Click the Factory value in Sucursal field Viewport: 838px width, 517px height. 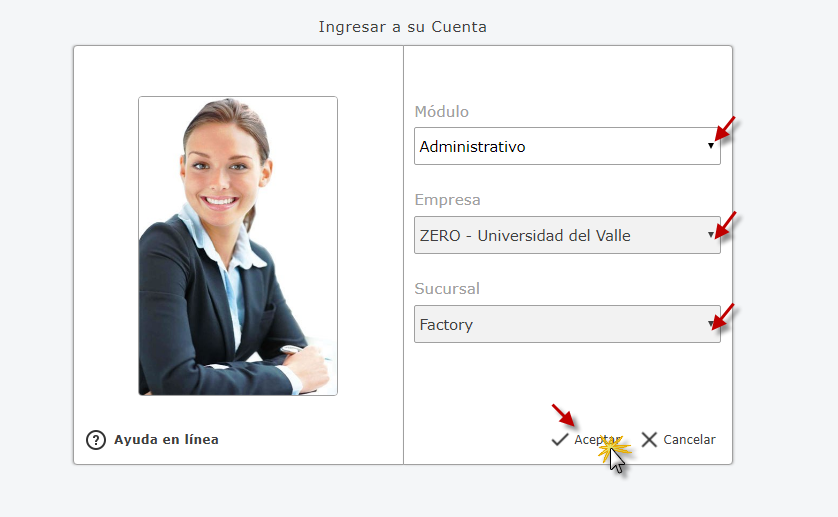point(446,325)
